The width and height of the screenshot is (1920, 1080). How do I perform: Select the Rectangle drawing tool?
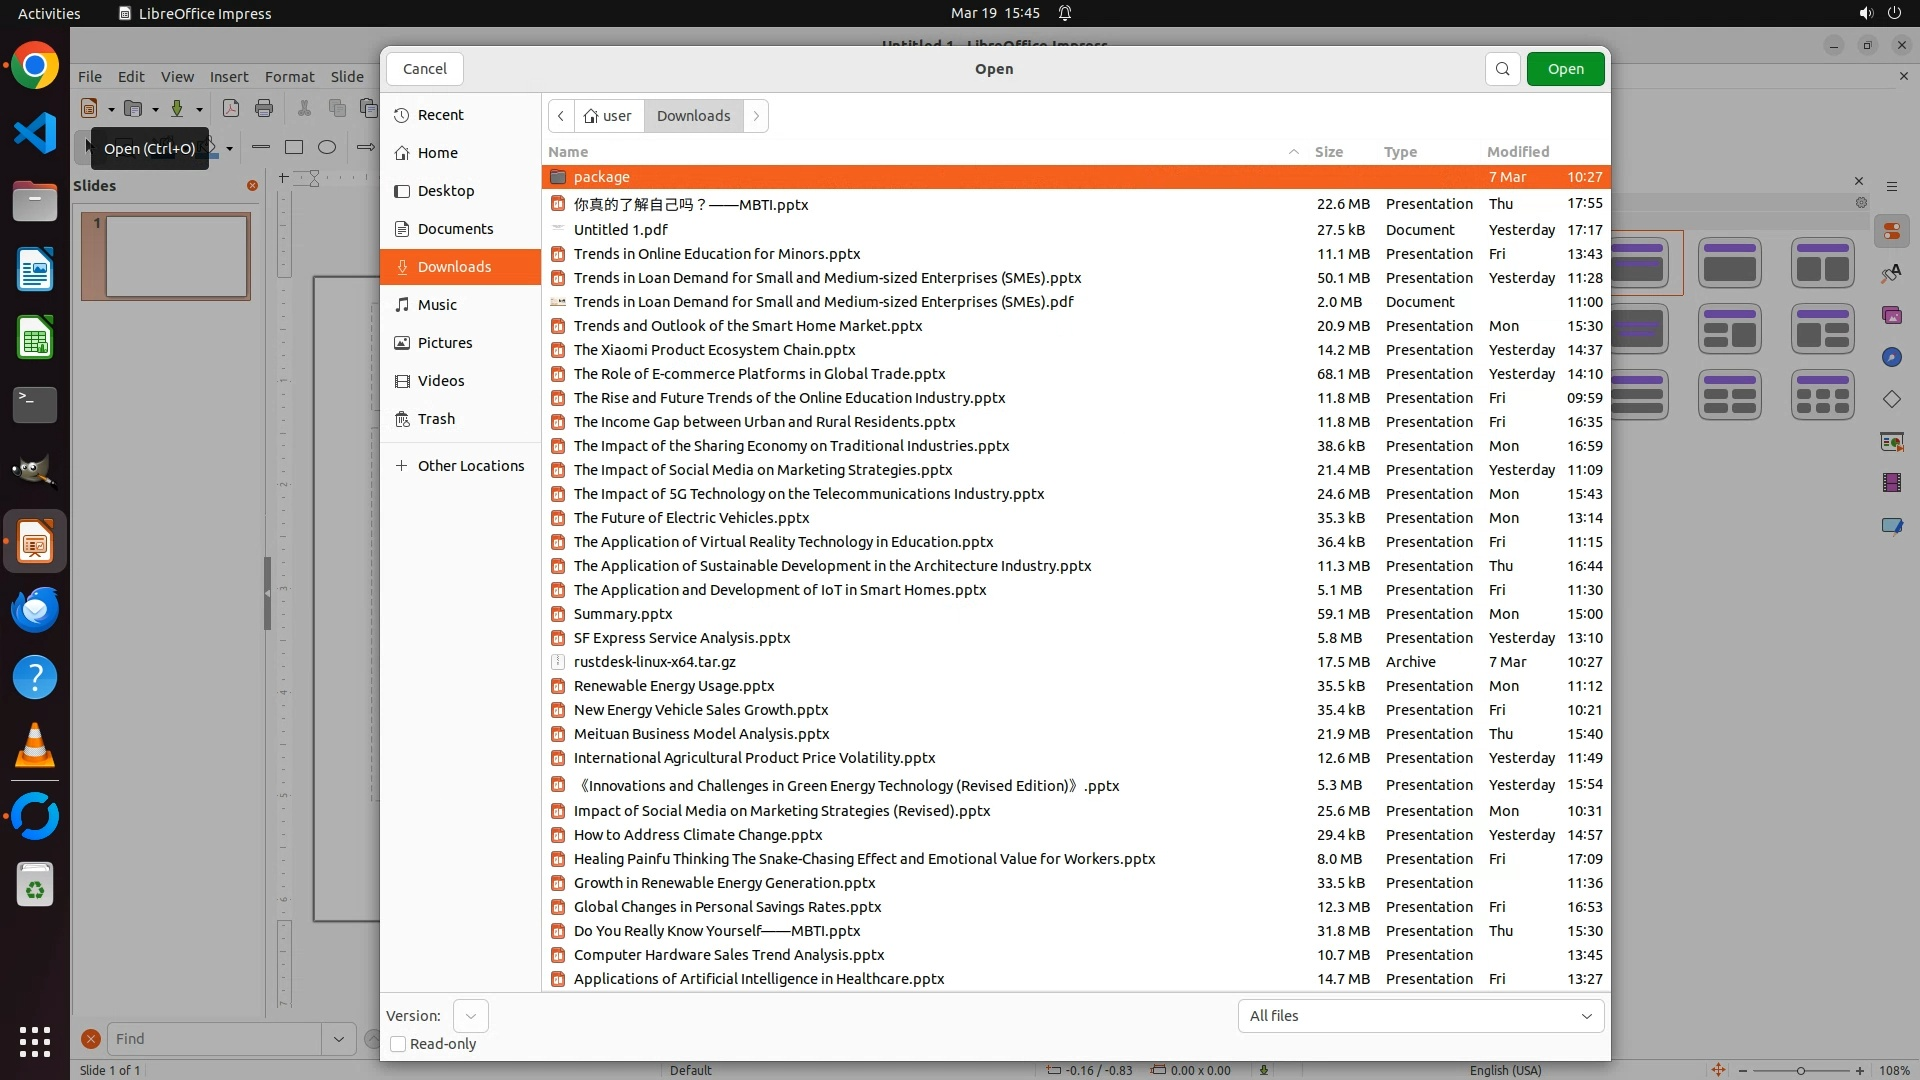(x=294, y=147)
